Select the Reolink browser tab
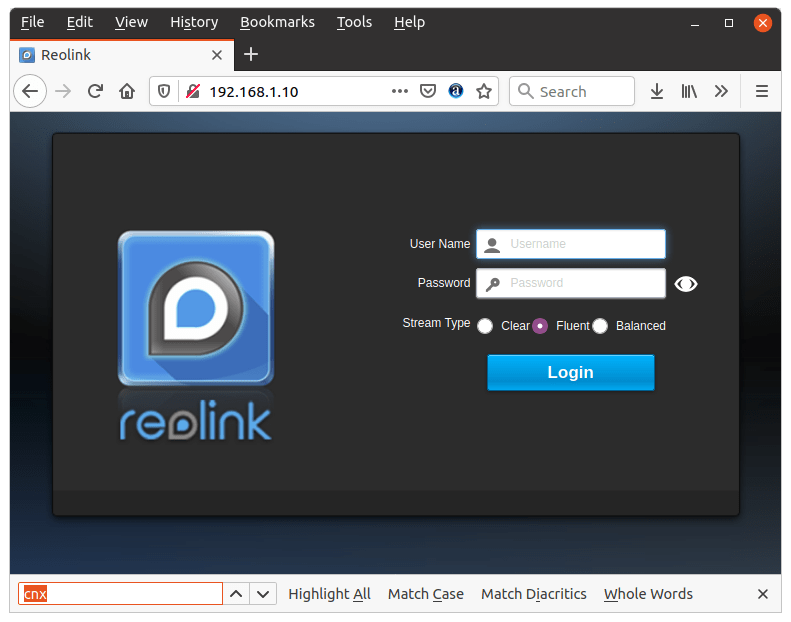The height and width of the screenshot is (622, 791). point(122,54)
